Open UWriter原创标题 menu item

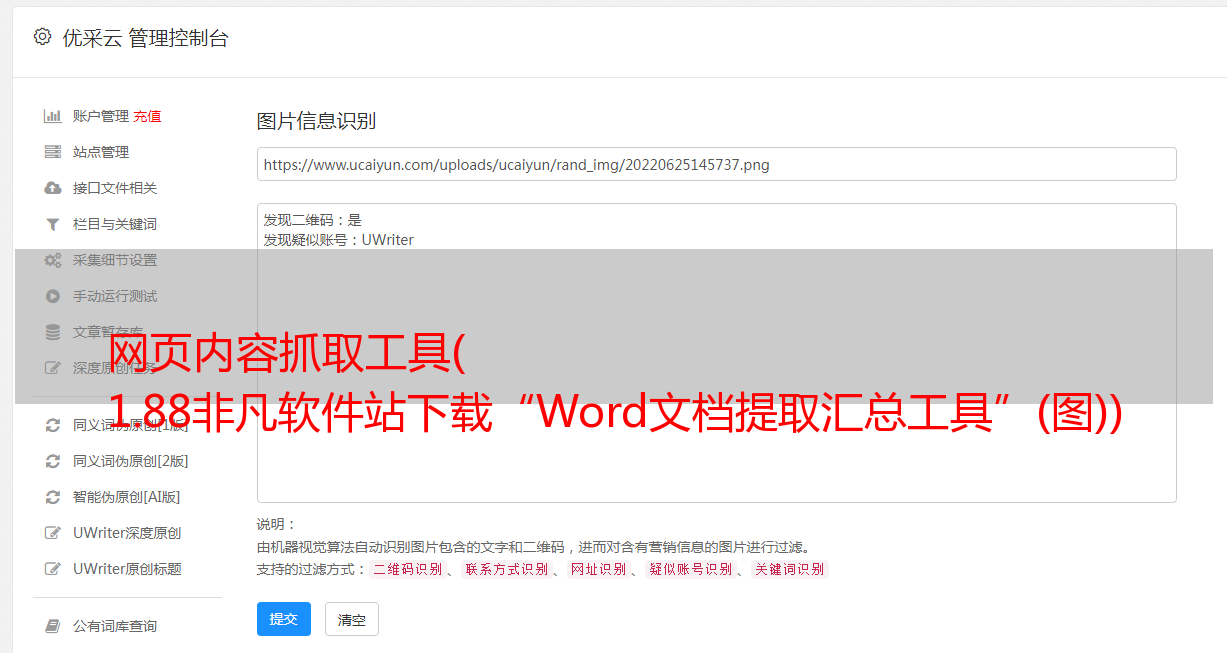127,569
